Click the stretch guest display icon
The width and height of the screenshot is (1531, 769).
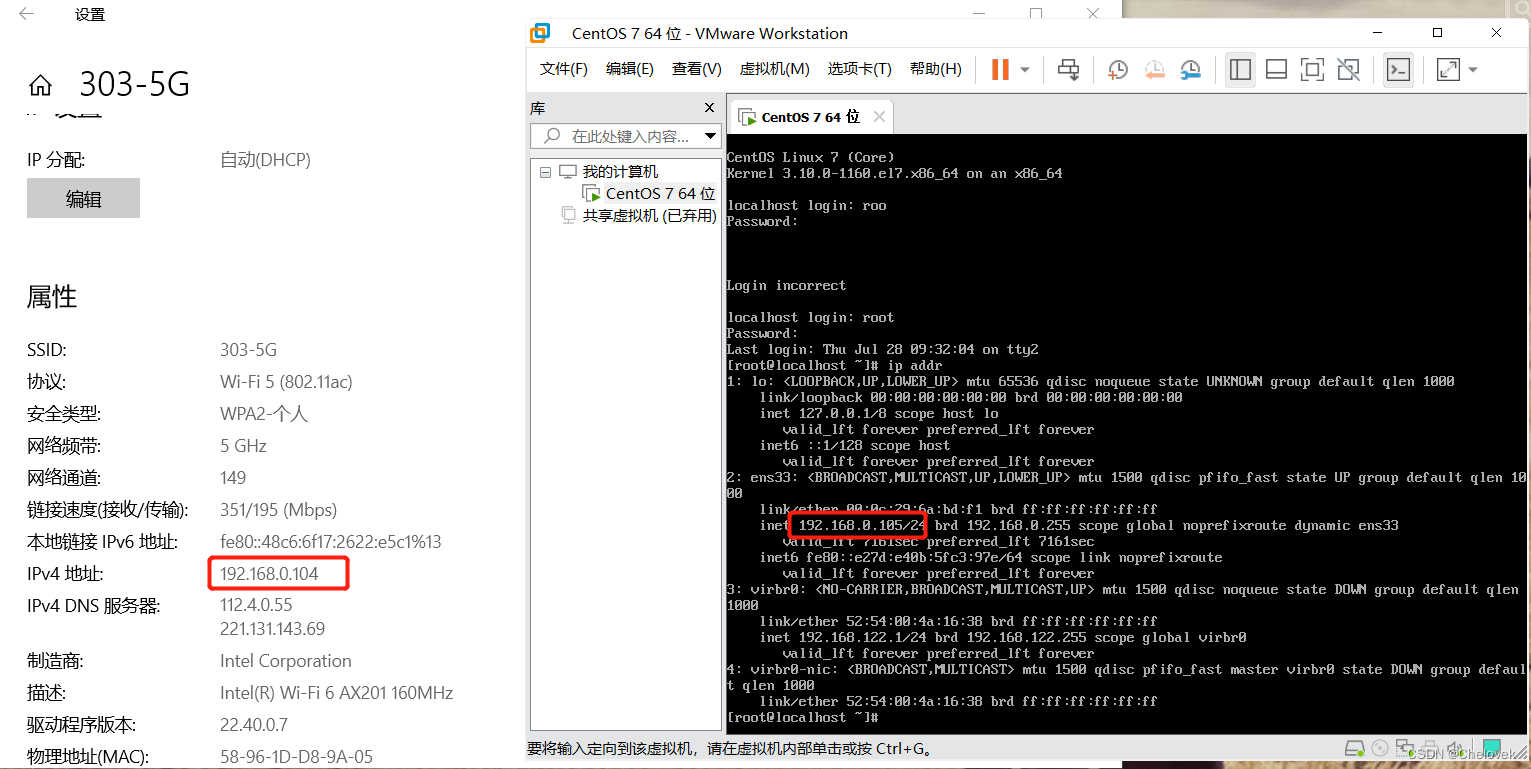coord(1447,69)
